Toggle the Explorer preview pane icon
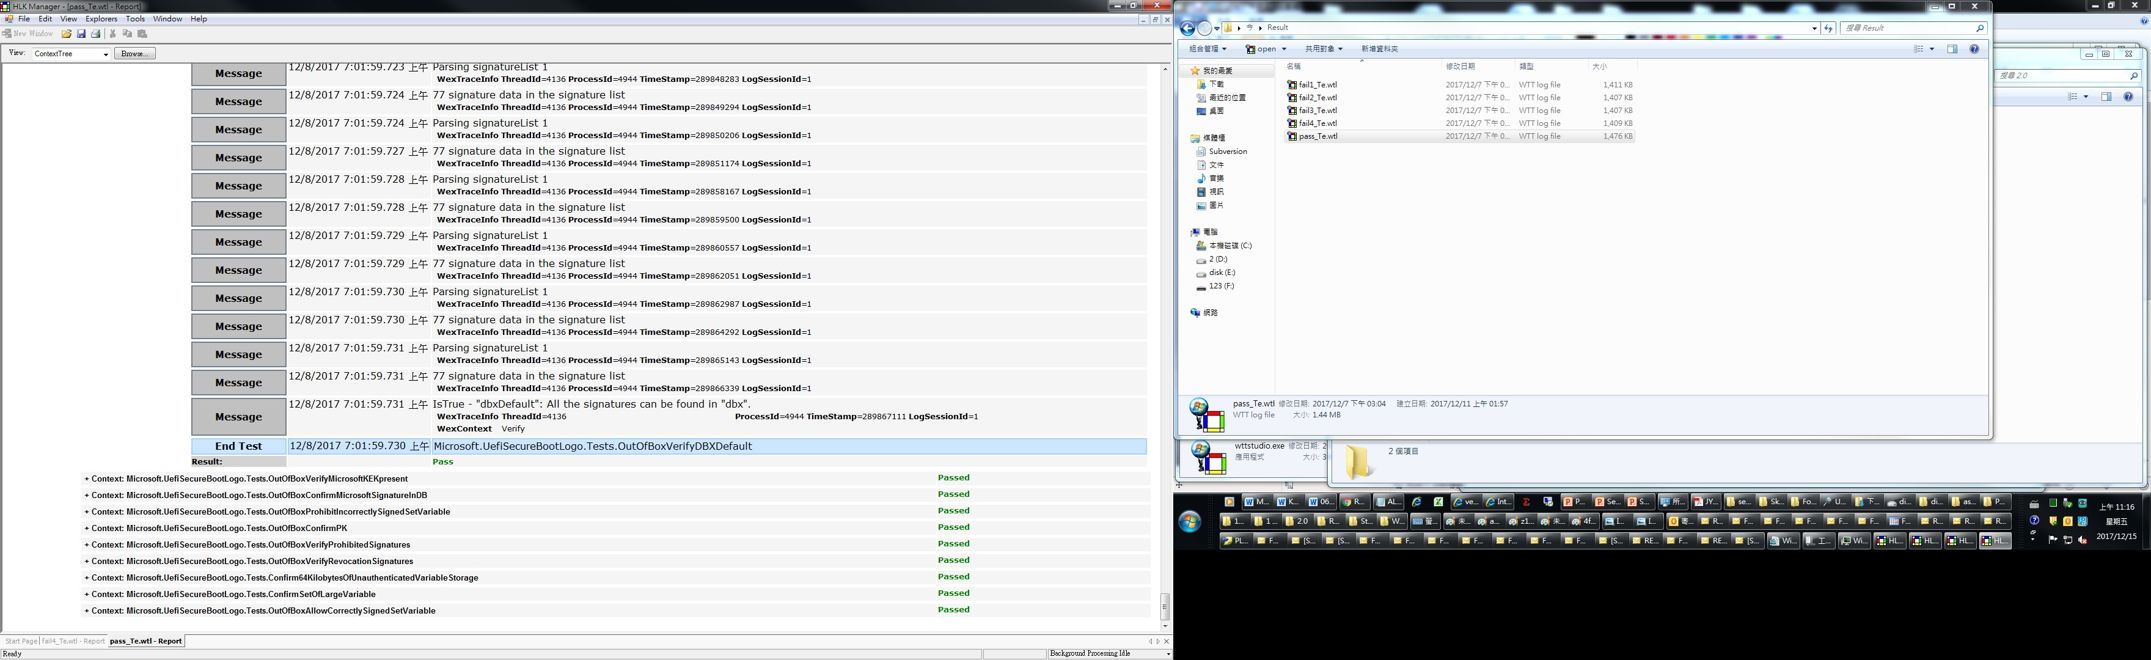Image resolution: width=2151 pixels, height=660 pixels. [x=1952, y=49]
